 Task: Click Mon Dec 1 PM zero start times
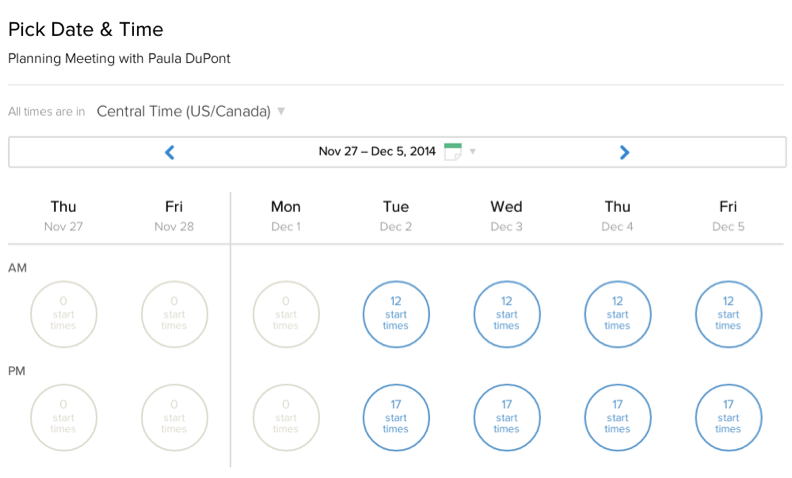[x=286, y=417]
